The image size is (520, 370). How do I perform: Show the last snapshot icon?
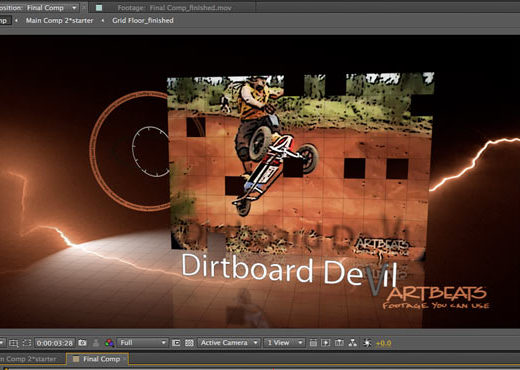(x=96, y=343)
